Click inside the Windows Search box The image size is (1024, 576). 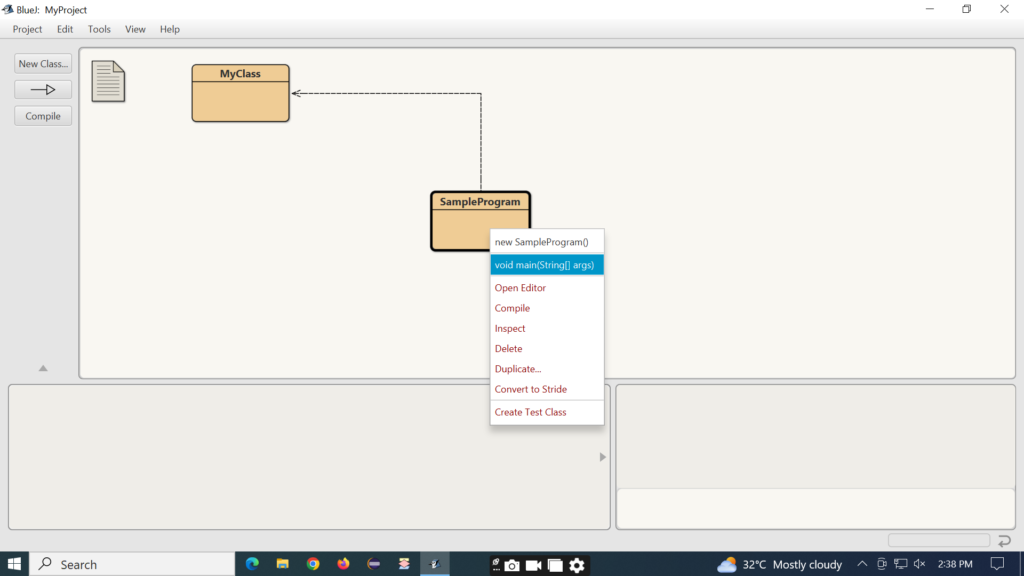130,563
